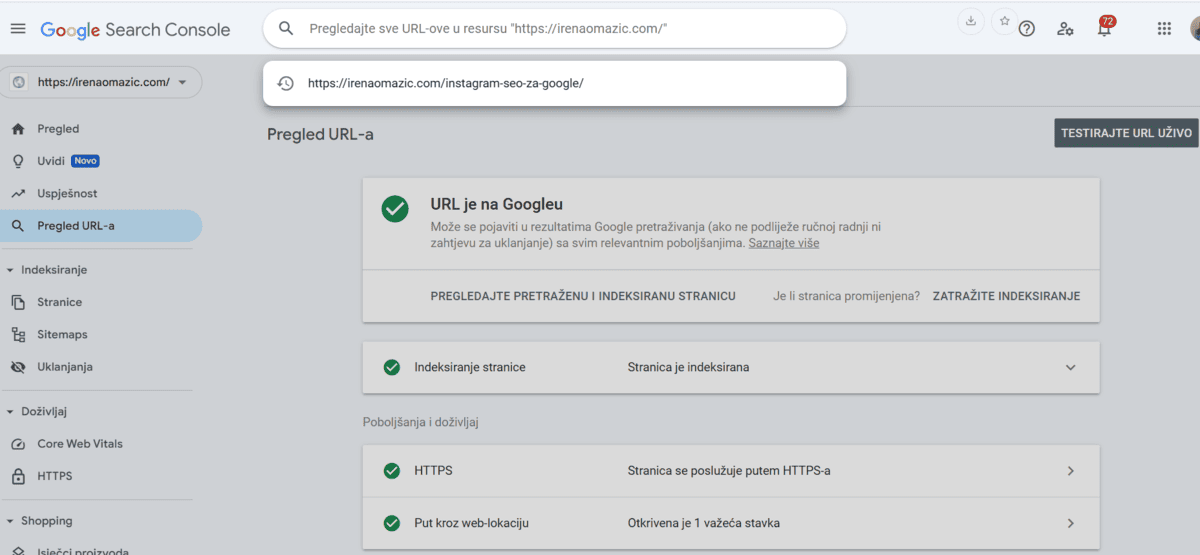Image resolution: width=1200 pixels, height=555 pixels.
Task: Select Sitemaps in the sidebar
Action: (x=62, y=335)
